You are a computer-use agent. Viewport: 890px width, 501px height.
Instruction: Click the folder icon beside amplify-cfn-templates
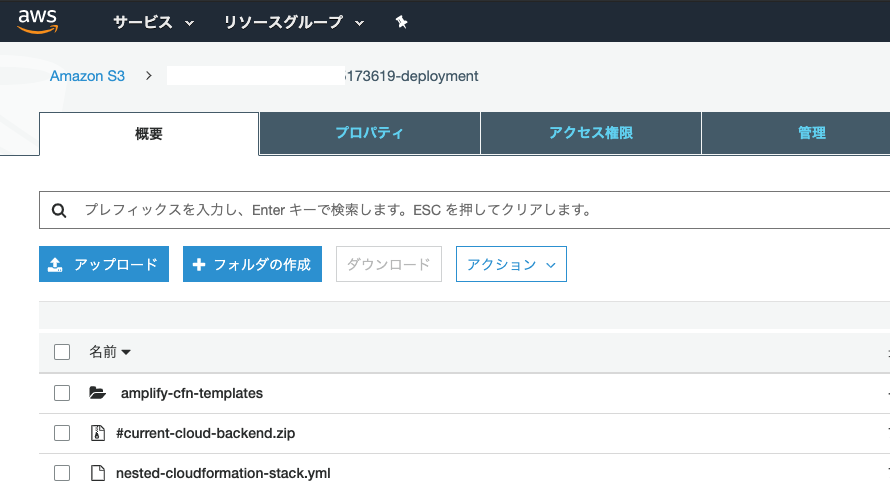click(x=98, y=393)
